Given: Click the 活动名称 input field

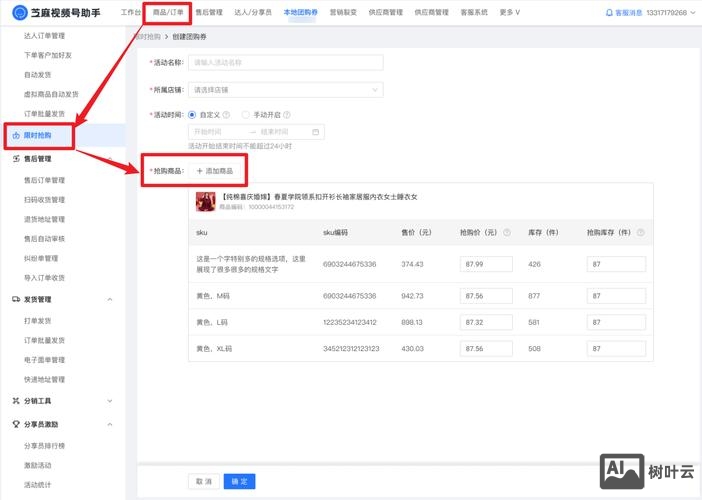Looking at the screenshot, I should click(x=286, y=63).
